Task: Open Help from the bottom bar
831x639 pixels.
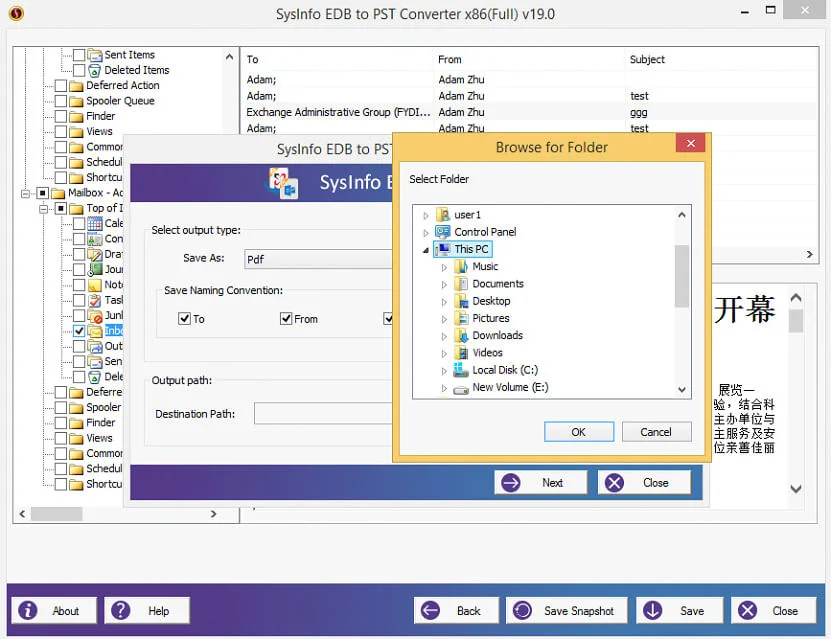Action: 147,611
